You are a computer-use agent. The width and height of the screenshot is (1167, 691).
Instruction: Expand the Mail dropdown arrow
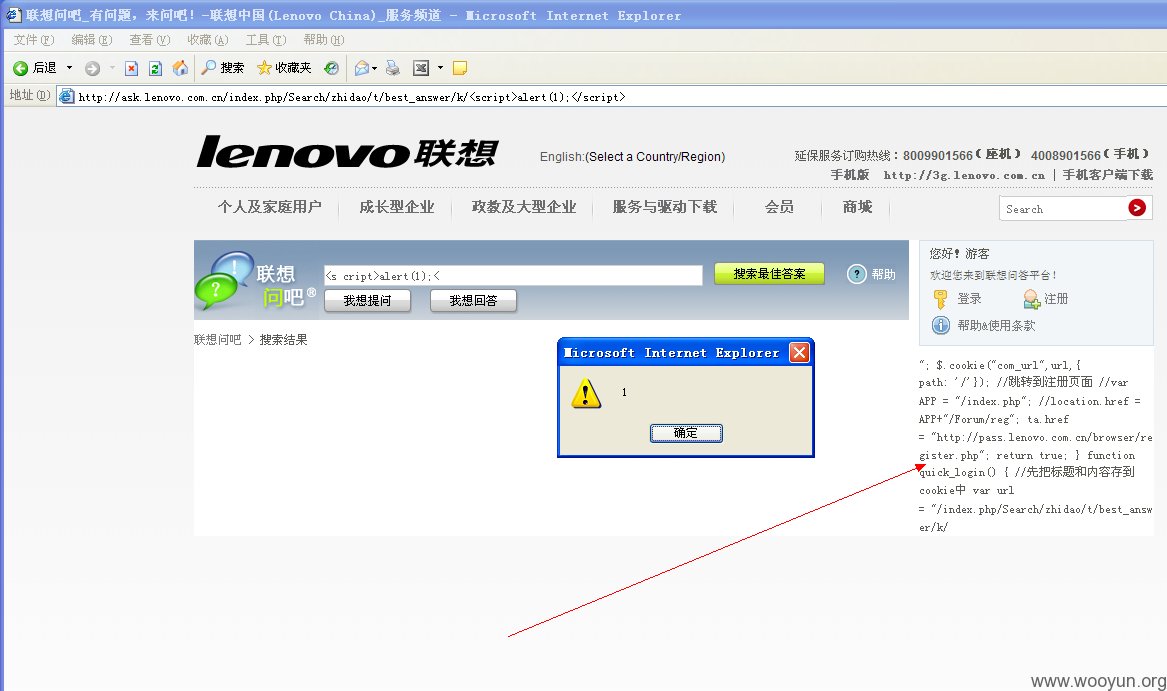coord(374,69)
